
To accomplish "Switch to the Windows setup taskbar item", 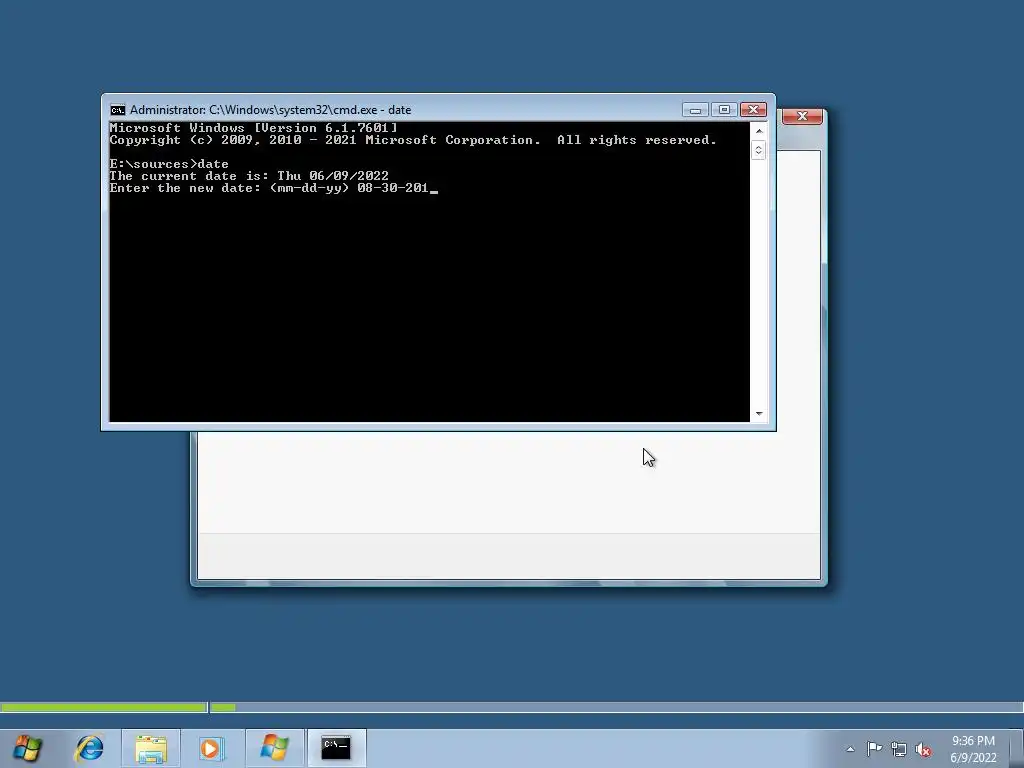I will coord(274,748).
